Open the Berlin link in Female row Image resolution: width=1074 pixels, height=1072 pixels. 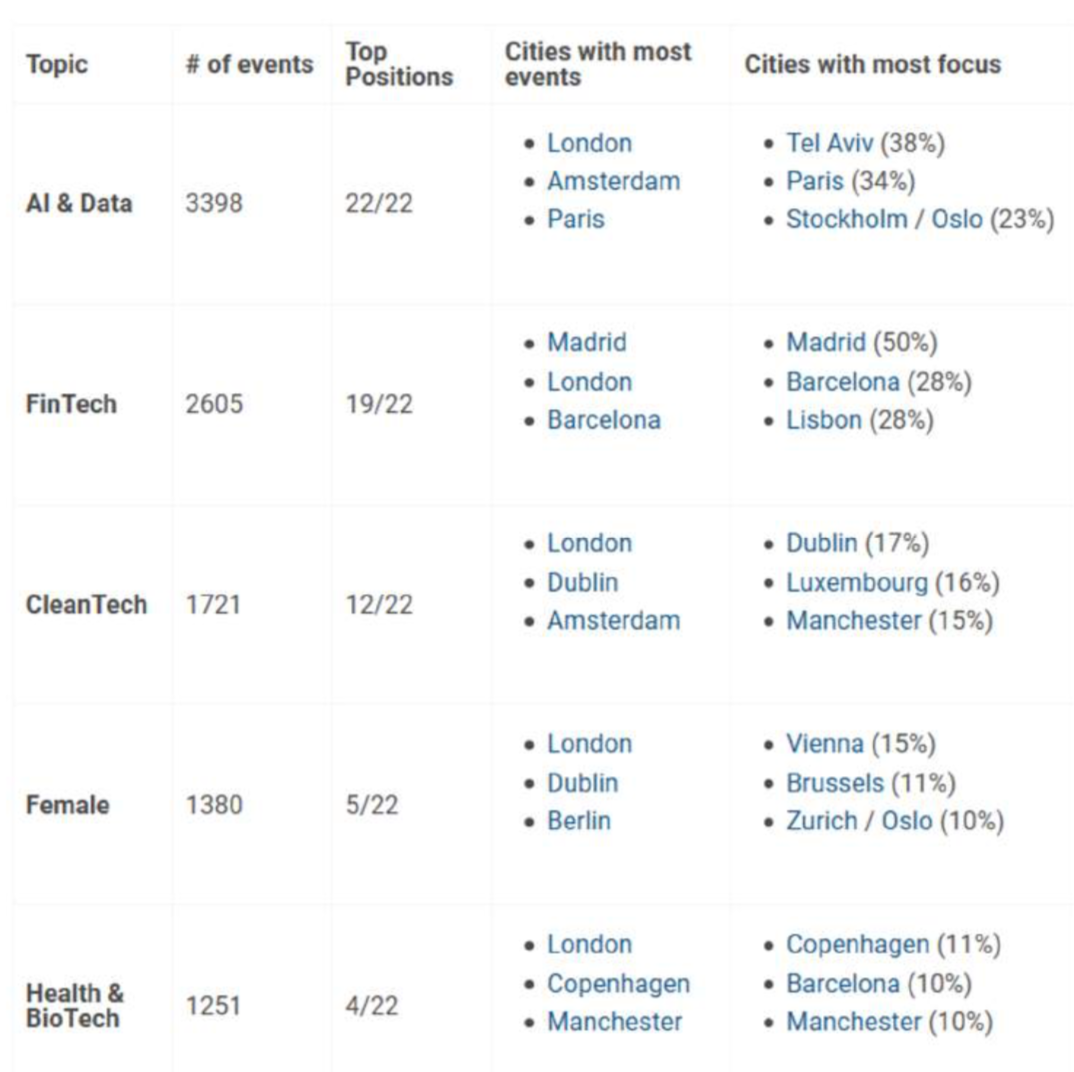[578, 821]
